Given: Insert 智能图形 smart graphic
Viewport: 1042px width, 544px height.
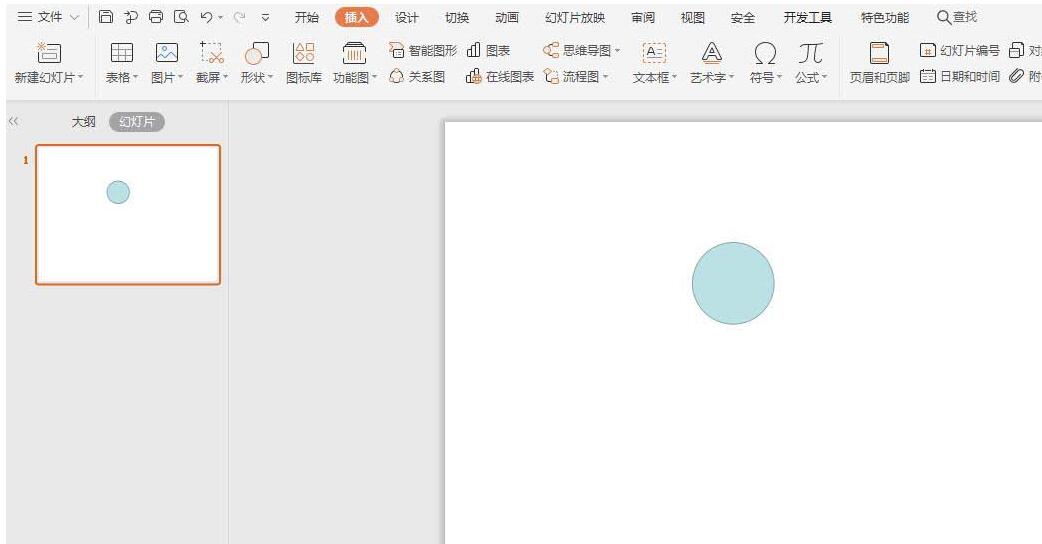Looking at the screenshot, I should (423, 50).
